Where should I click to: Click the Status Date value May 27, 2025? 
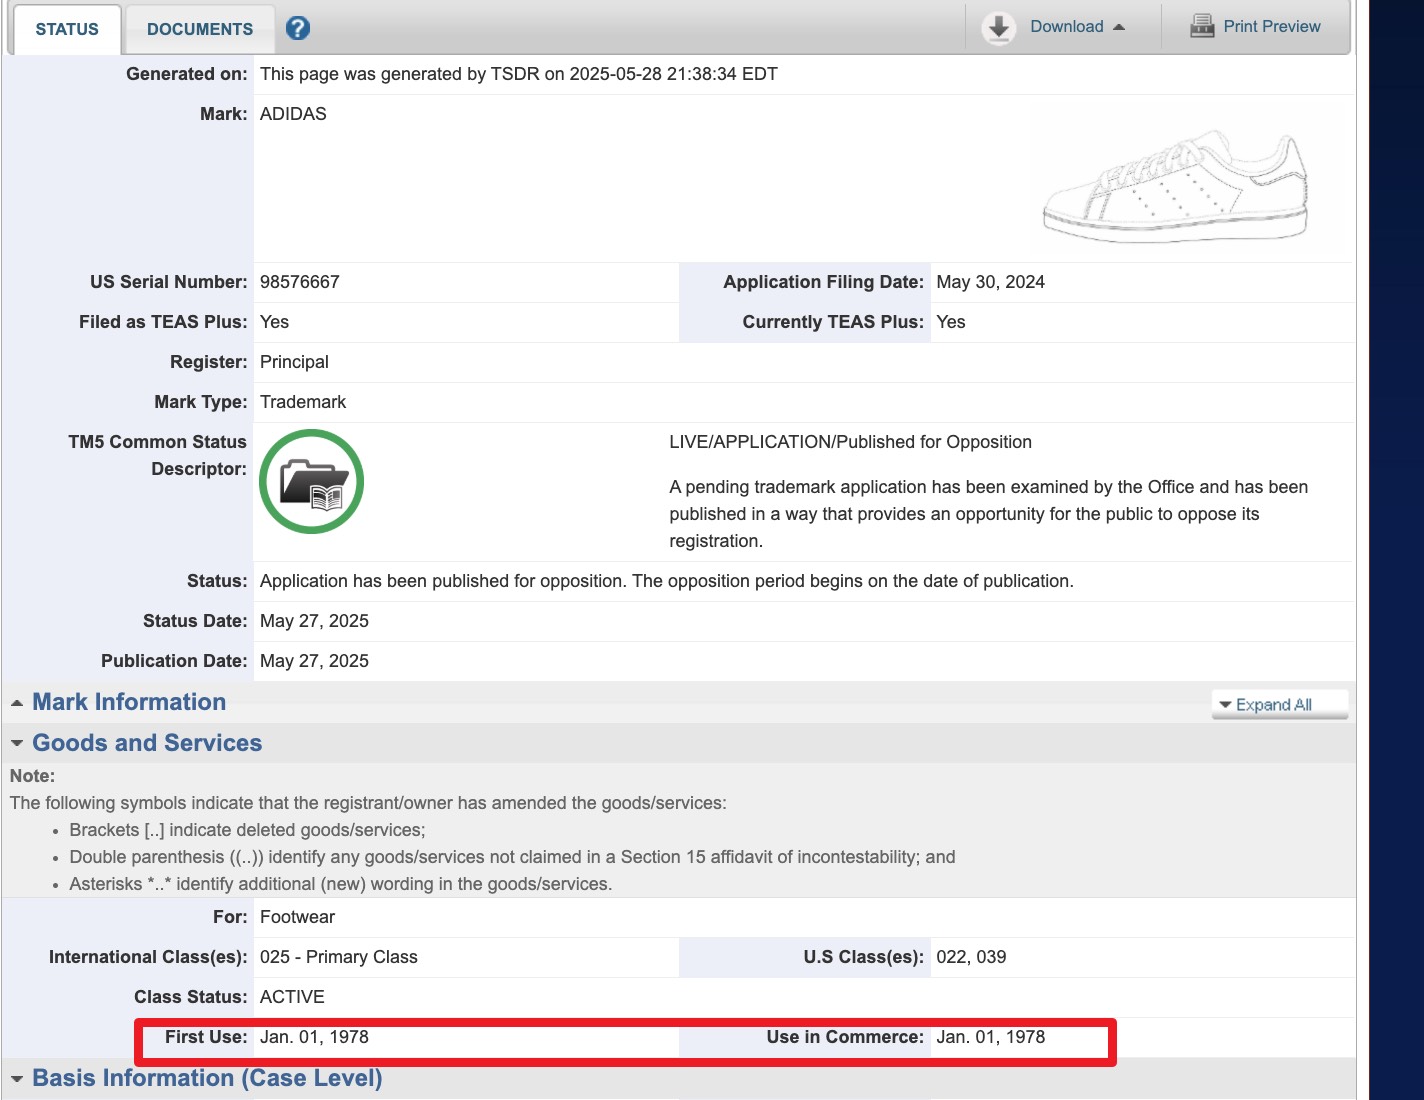314,621
